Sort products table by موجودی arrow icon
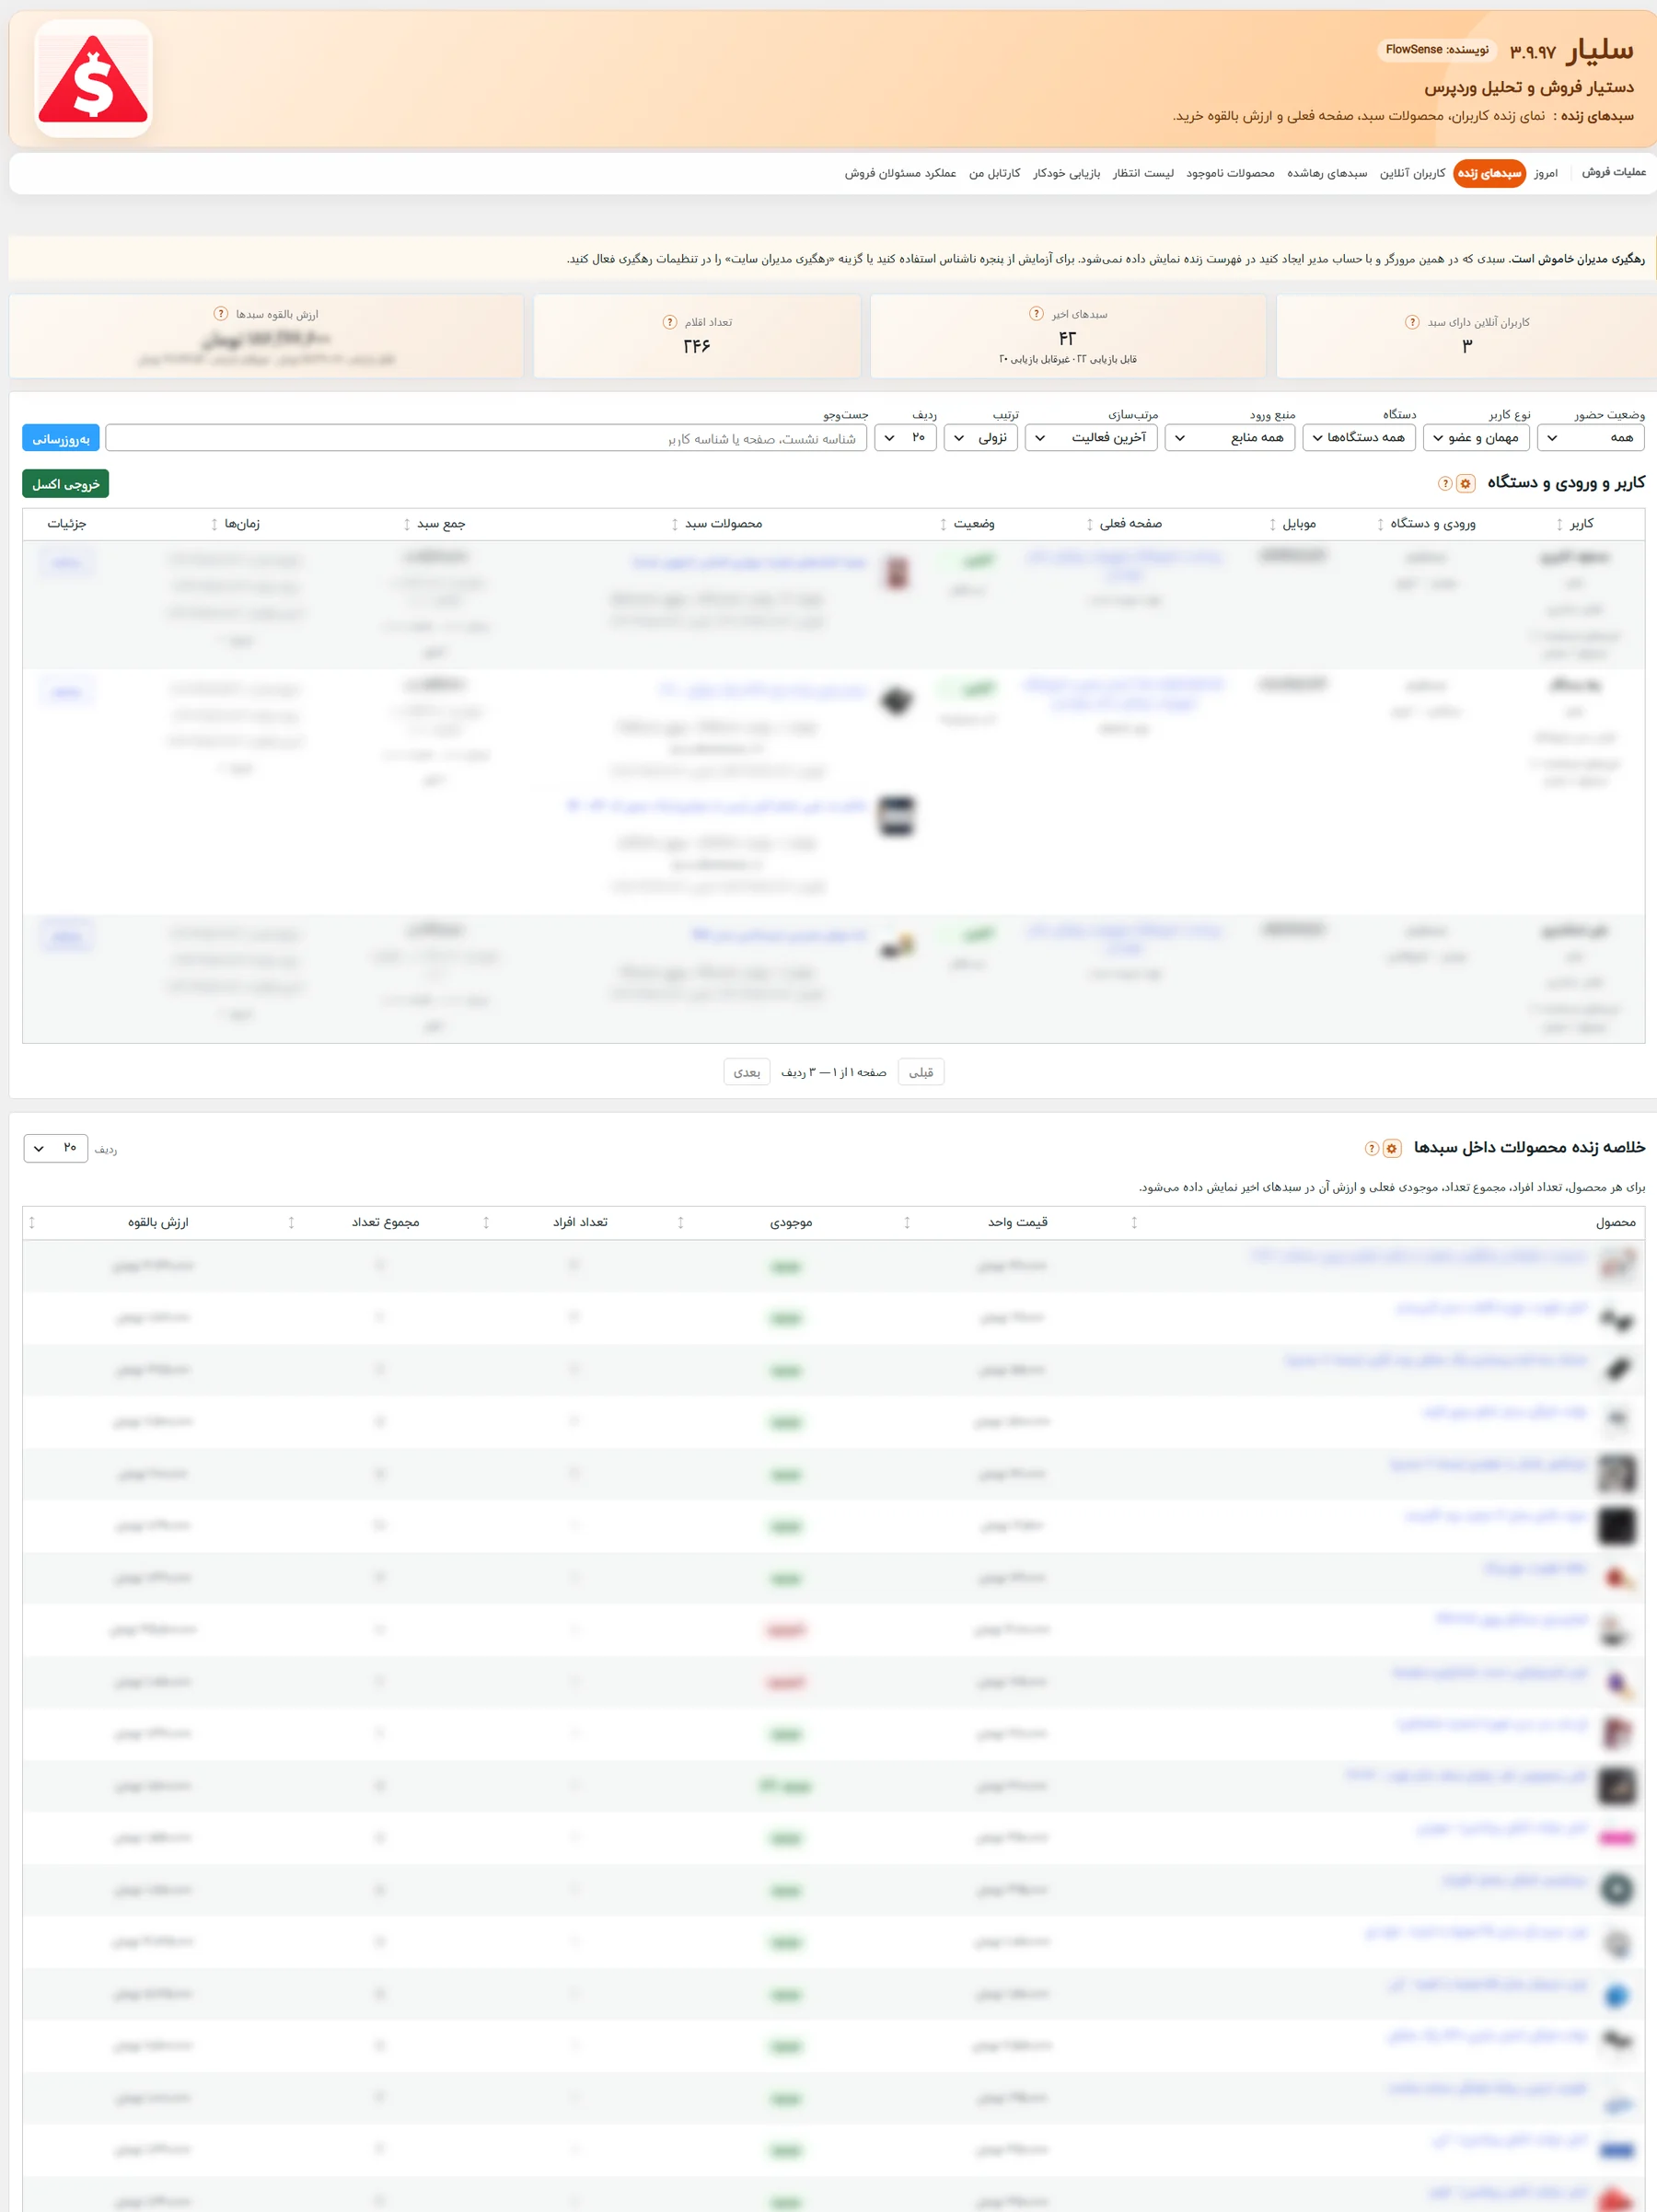Viewport: 1657px width, 2212px height. (680, 1222)
